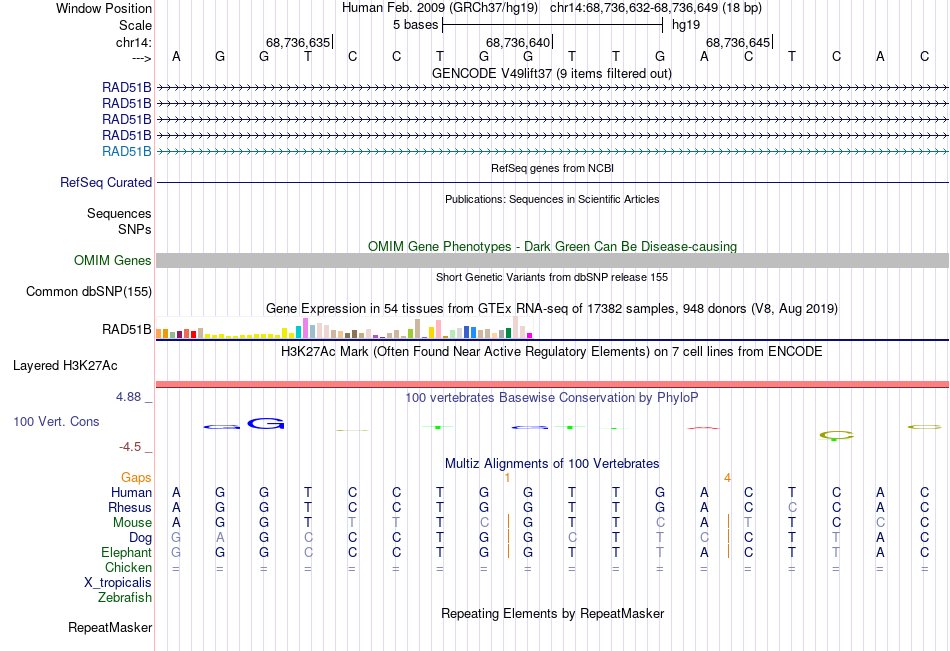
Task: Click the chr14: ruler label
Action: pos(134,42)
